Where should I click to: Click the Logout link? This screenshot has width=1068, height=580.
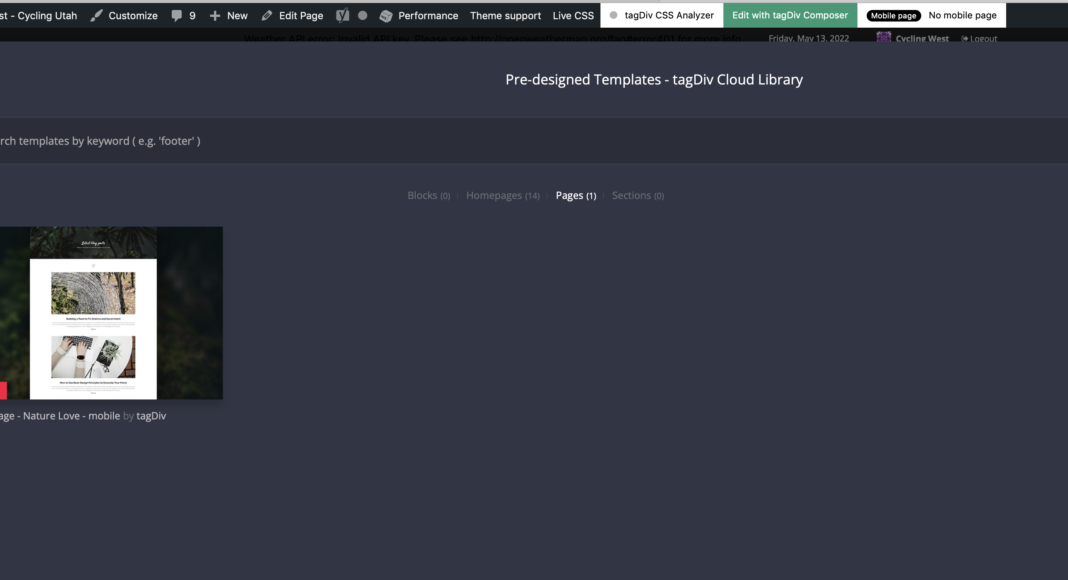(979, 39)
